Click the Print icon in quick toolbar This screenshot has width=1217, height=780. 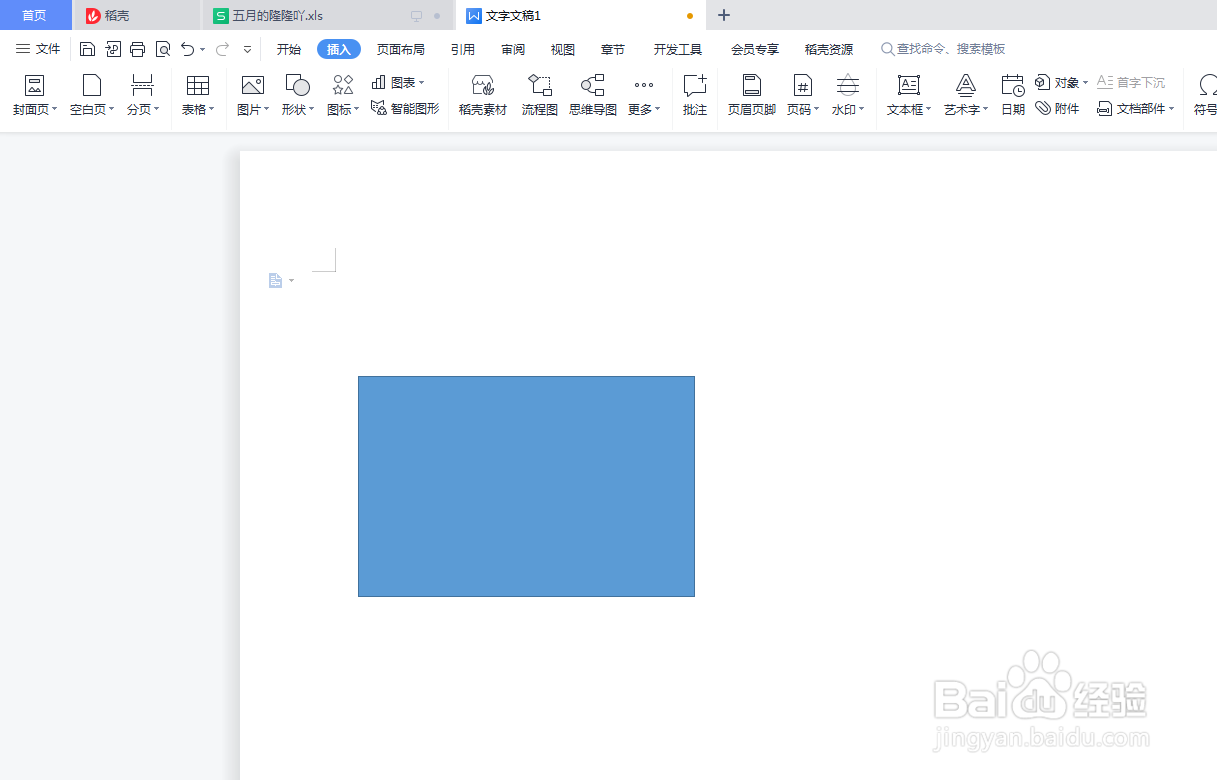(138, 49)
